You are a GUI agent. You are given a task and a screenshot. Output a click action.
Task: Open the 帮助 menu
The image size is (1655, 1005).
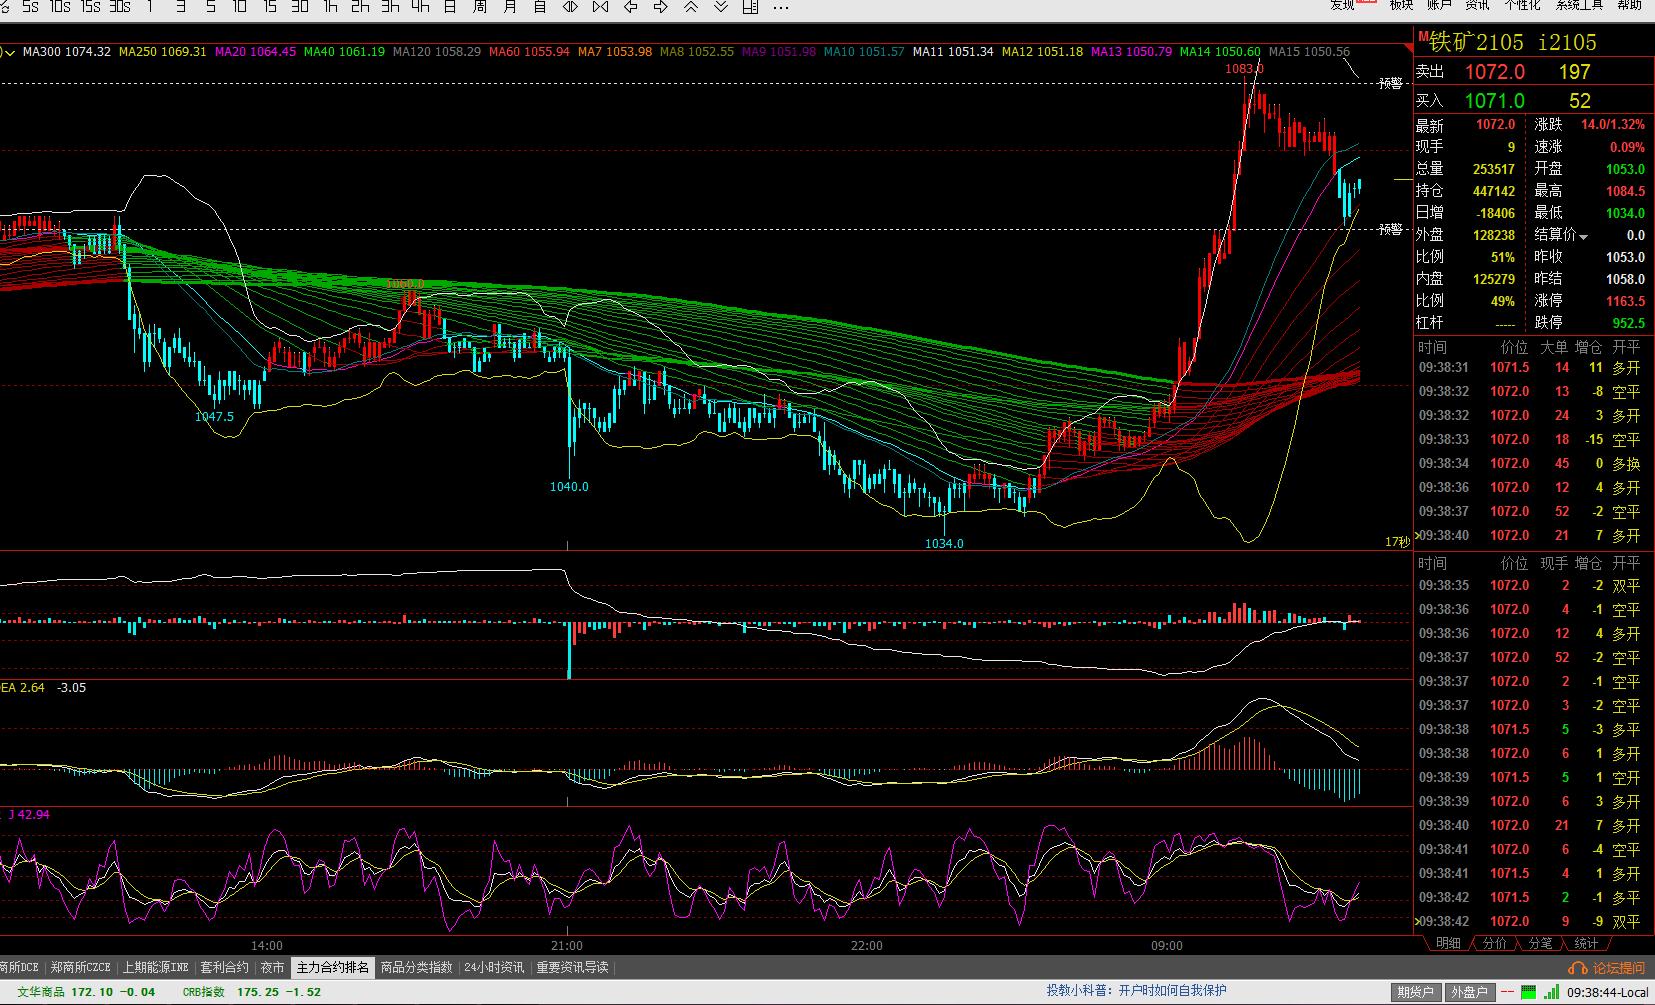(x=1629, y=5)
